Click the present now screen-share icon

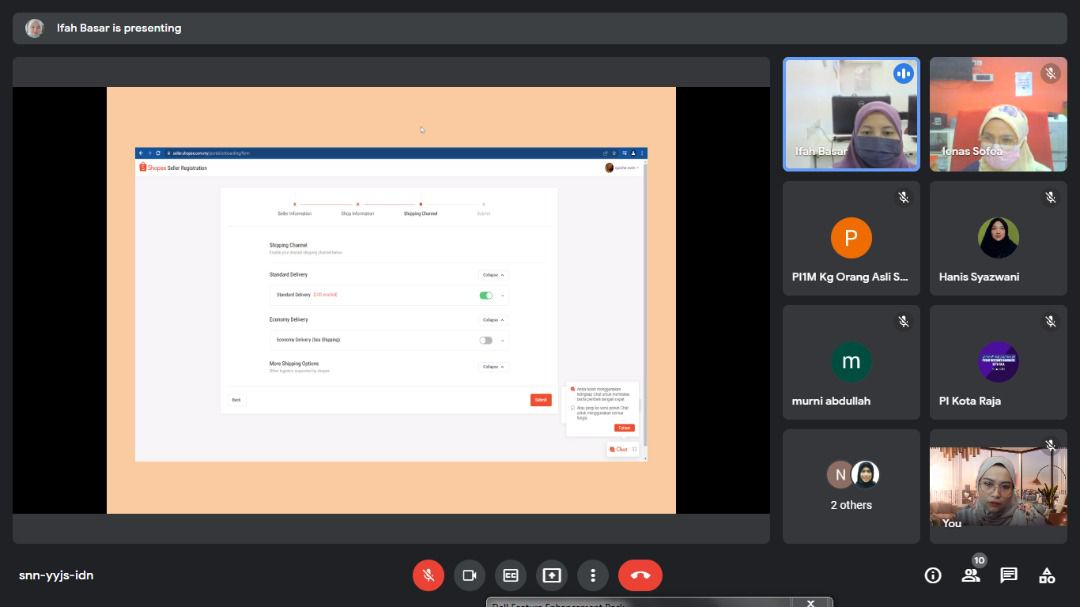pyautogui.click(x=551, y=575)
